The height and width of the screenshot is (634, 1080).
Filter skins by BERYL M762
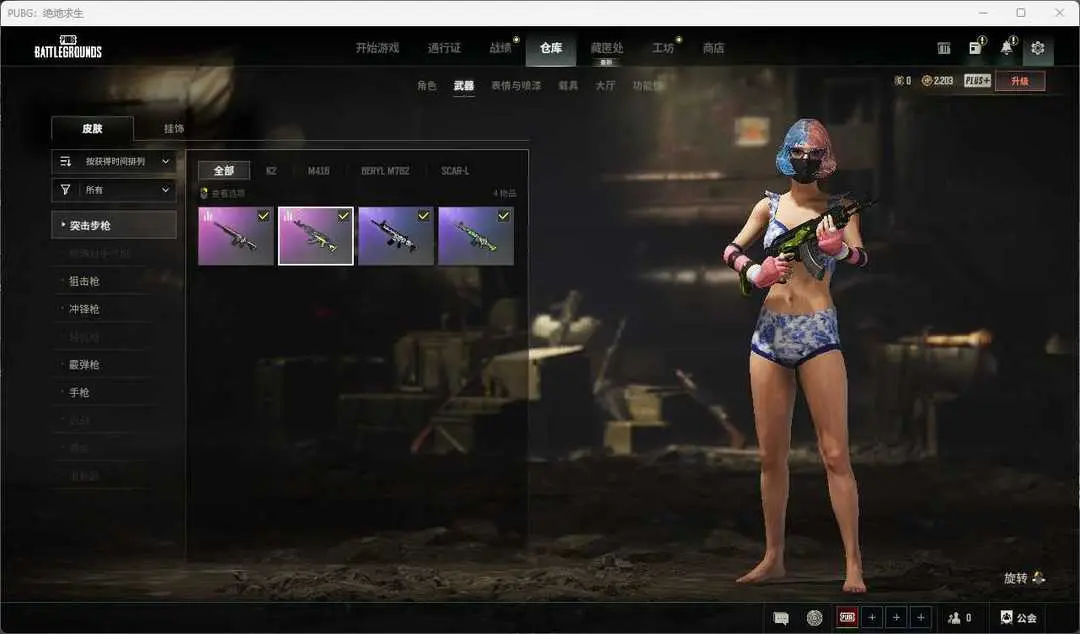coord(385,170)
